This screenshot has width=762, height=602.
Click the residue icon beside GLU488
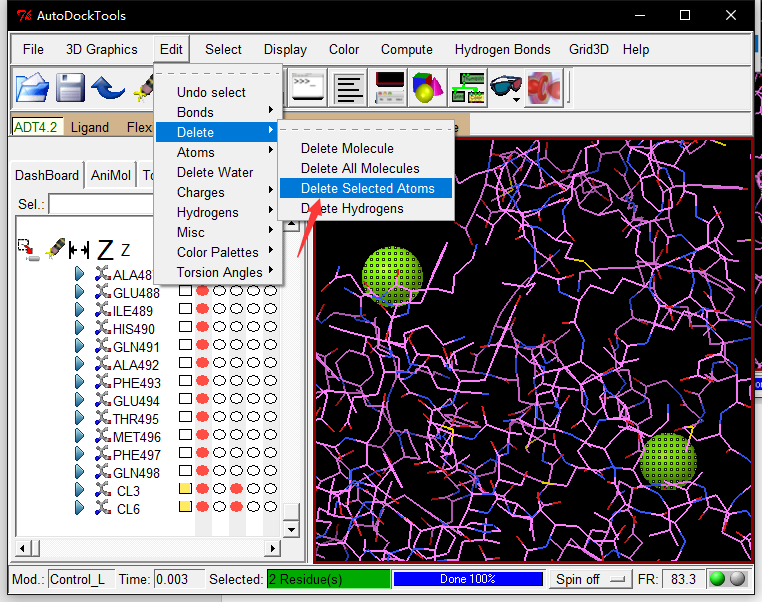tap(103, 292)
